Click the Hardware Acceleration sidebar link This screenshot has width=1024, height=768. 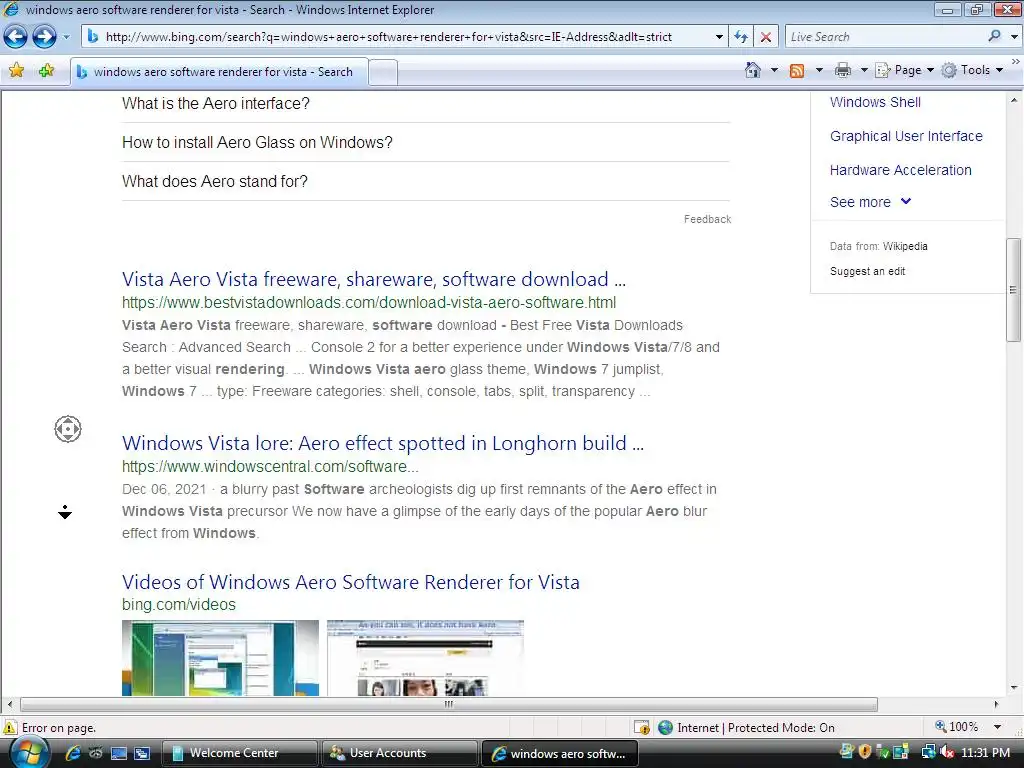coord(900,170)
